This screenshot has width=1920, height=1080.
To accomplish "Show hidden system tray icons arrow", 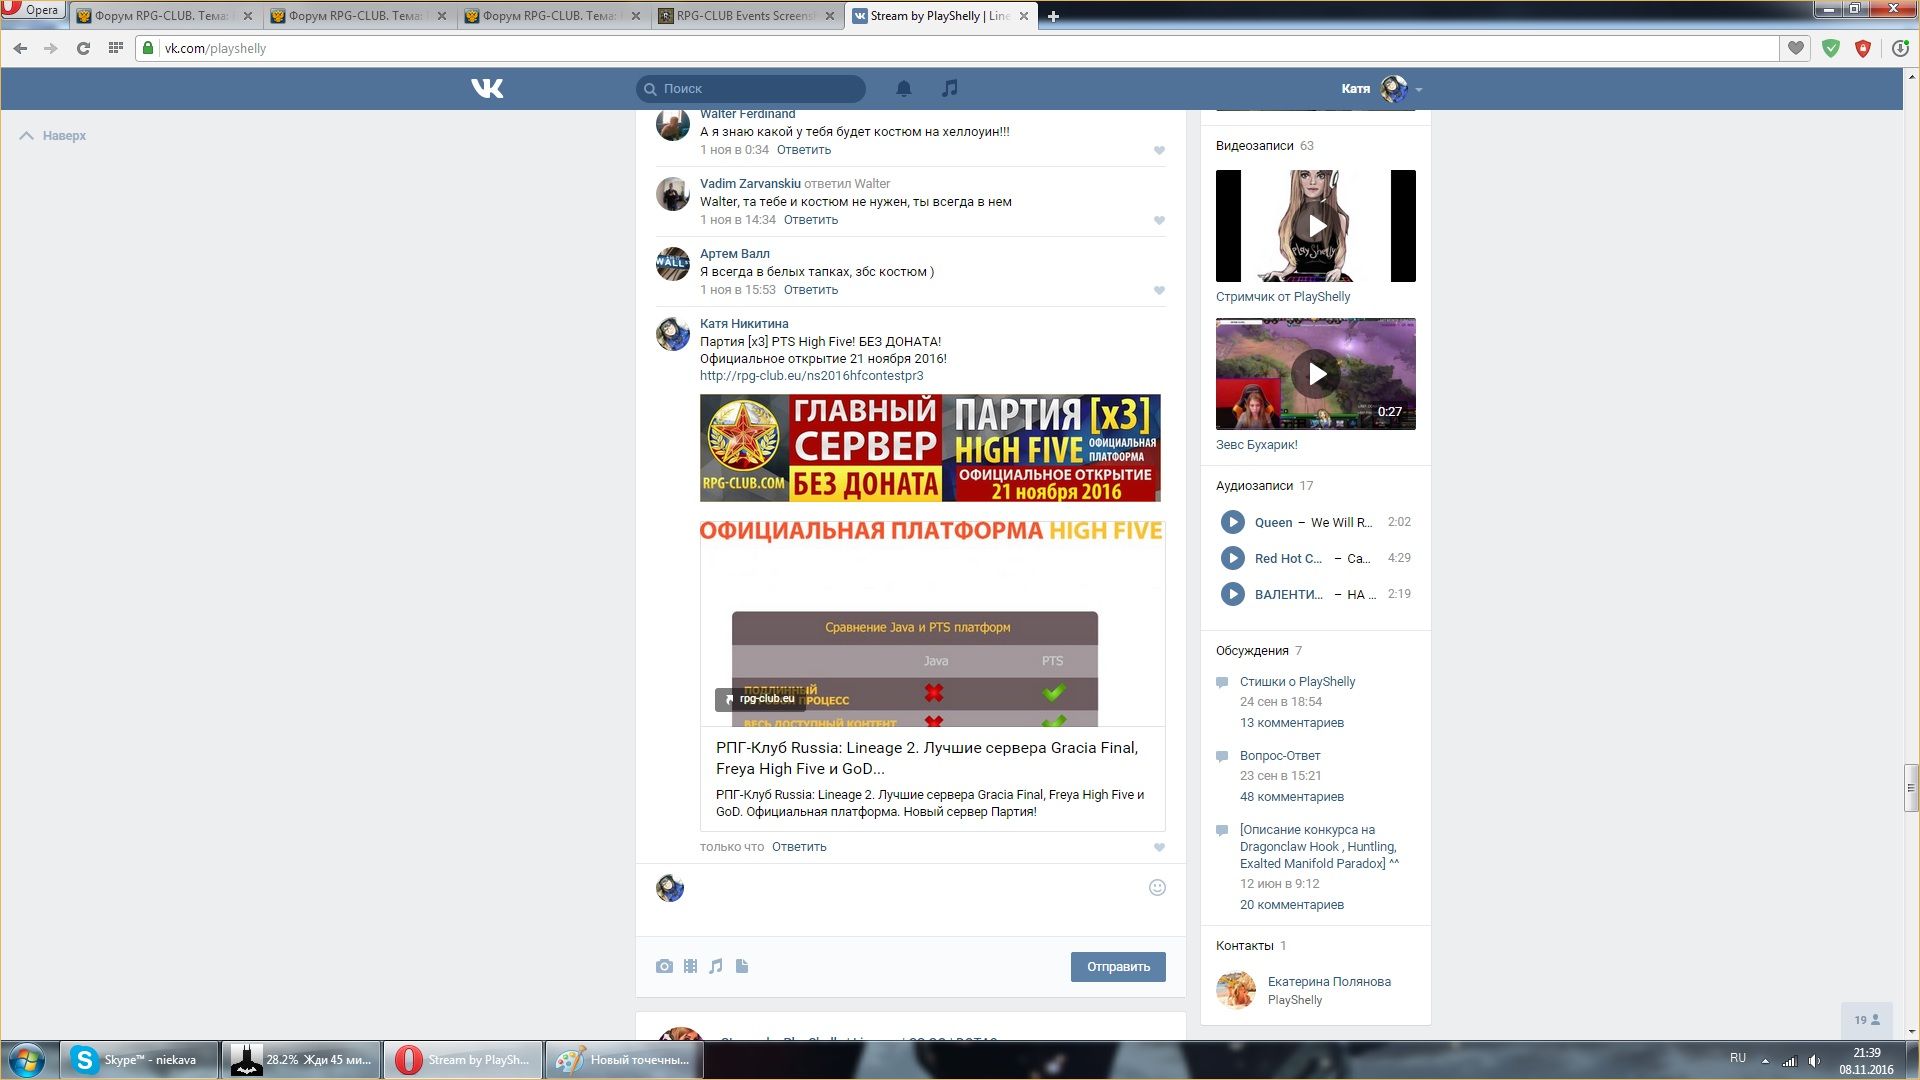I will 1765,1061.
